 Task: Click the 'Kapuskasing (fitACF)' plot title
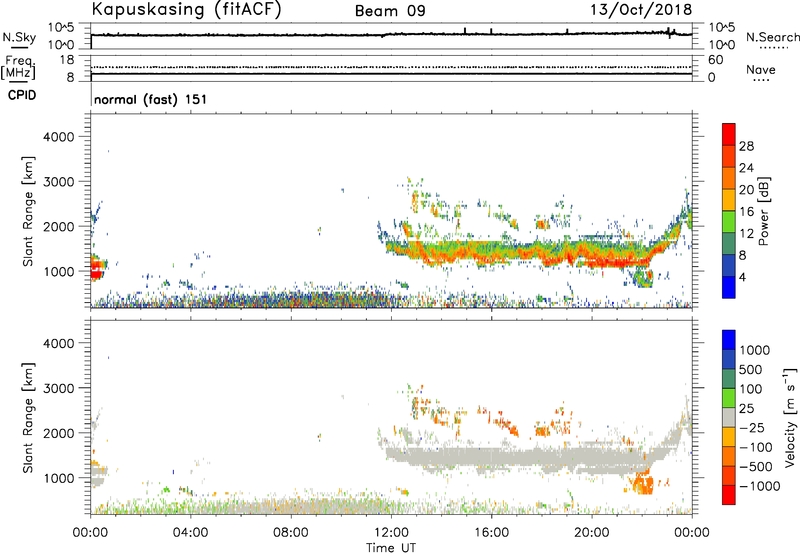[x=187, y=9]
